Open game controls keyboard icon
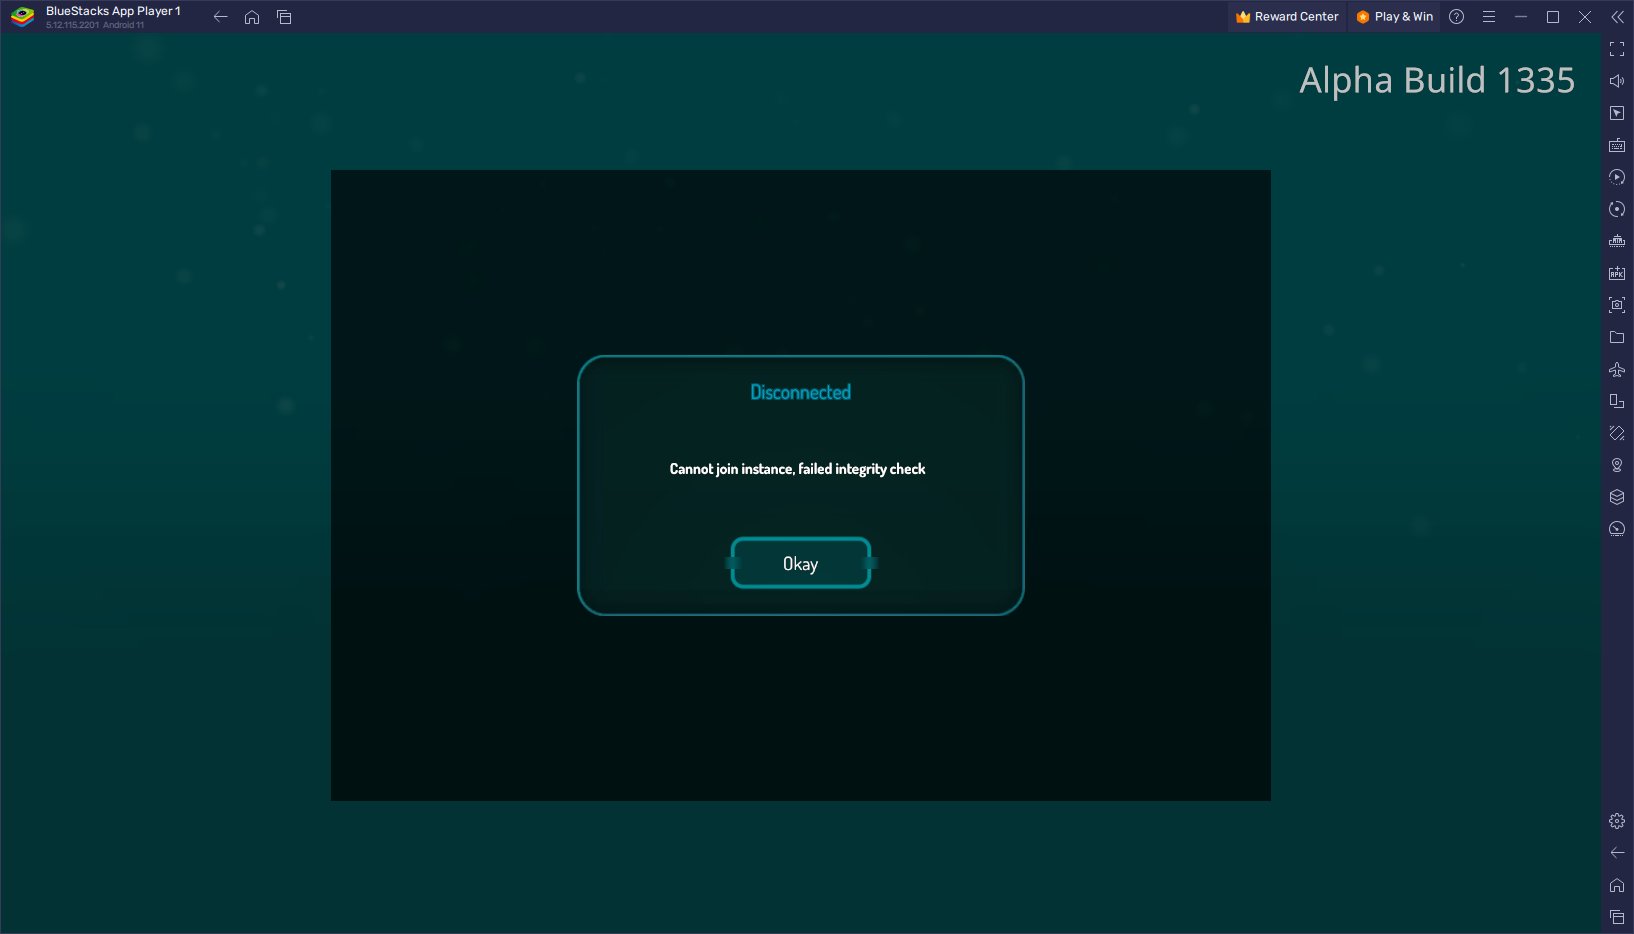1634x934 pixels. pyautogui.click(x=1617, y=145)
